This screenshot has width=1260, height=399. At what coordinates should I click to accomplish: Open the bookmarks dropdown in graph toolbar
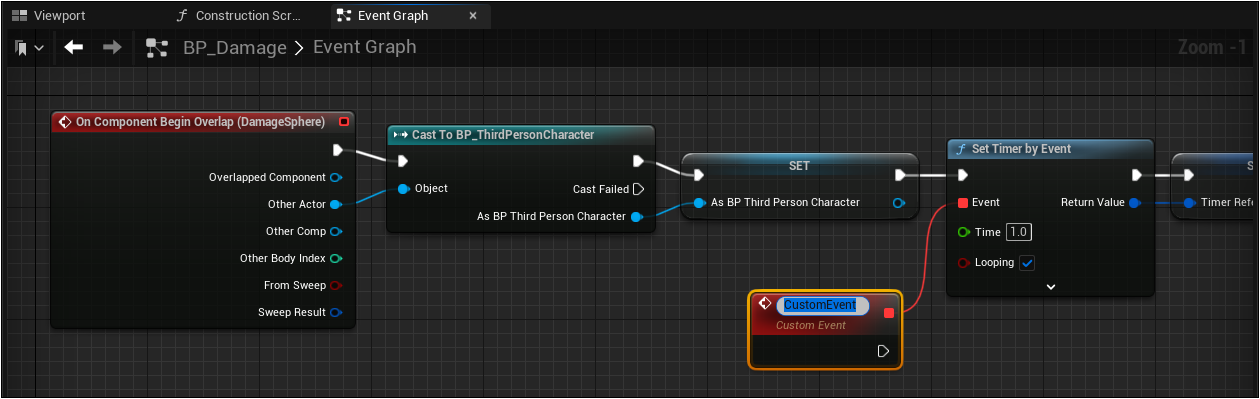tap(29, 48)
